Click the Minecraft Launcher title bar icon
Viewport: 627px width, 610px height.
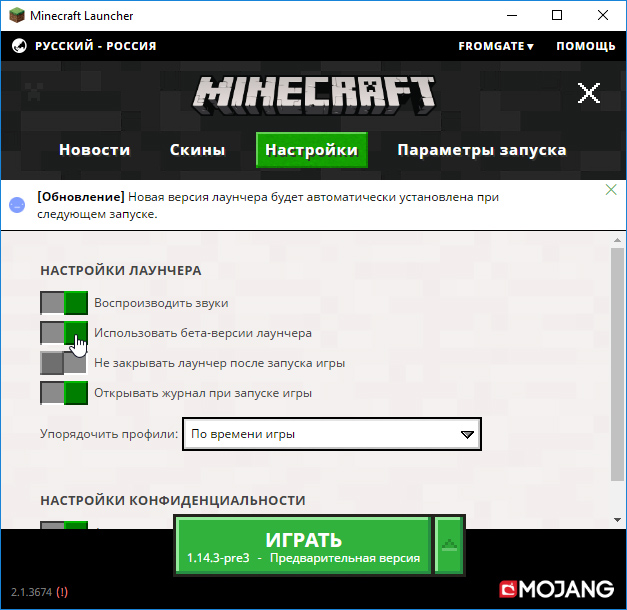(x=15, y=16)
